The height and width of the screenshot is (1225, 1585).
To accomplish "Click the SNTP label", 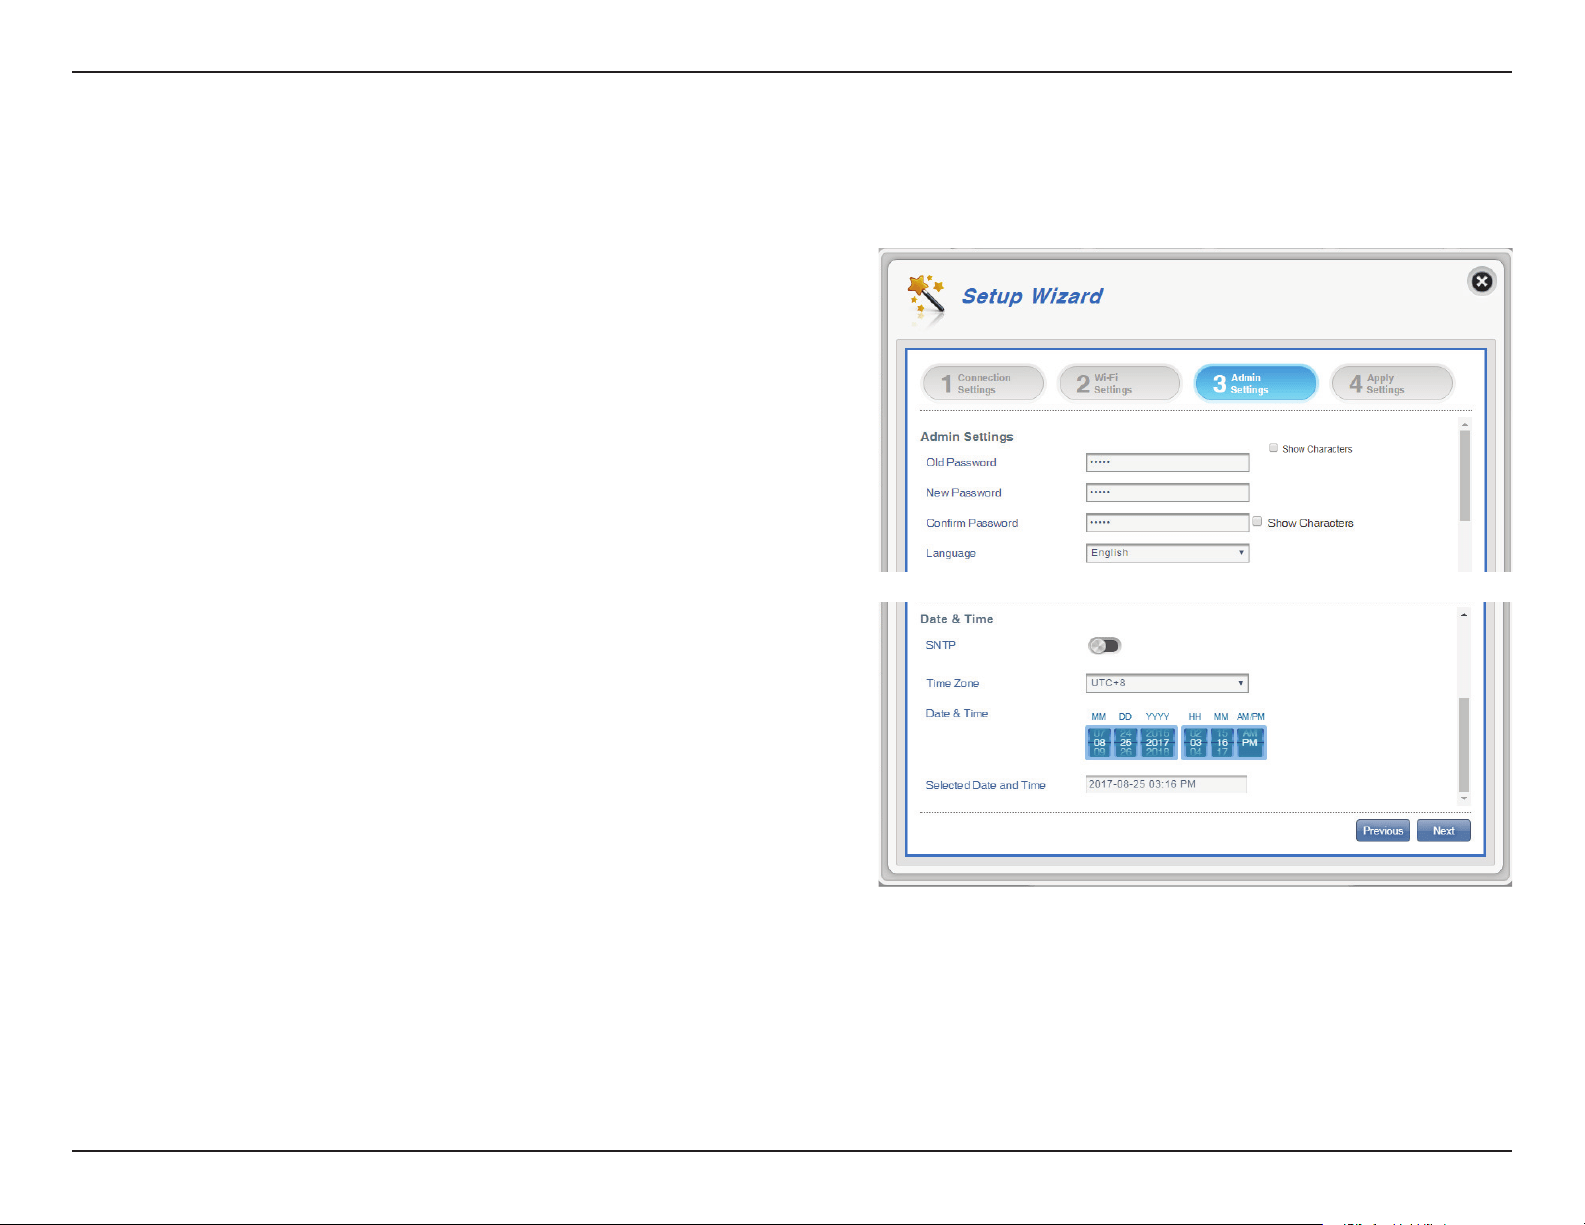I will 941,645.
